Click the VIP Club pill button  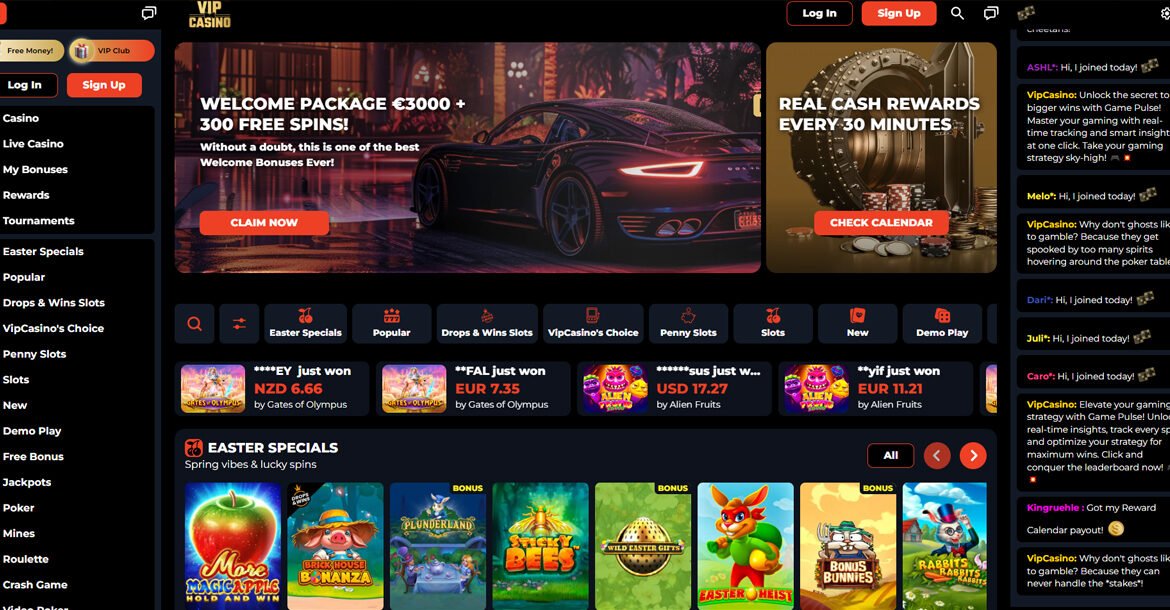[112, 51]
